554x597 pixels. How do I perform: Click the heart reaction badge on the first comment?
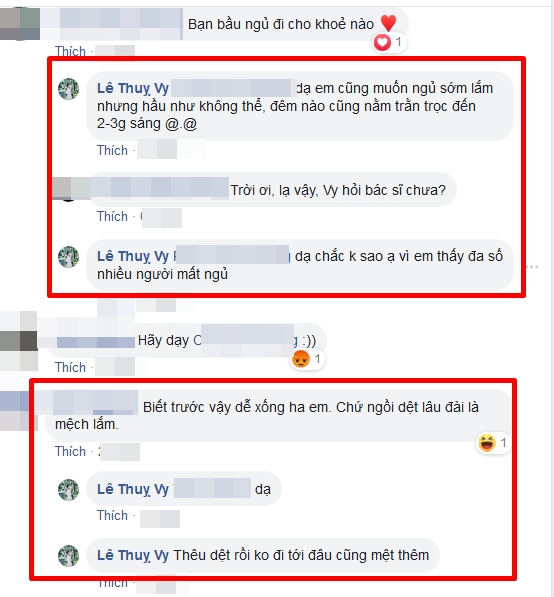[389, 42]
